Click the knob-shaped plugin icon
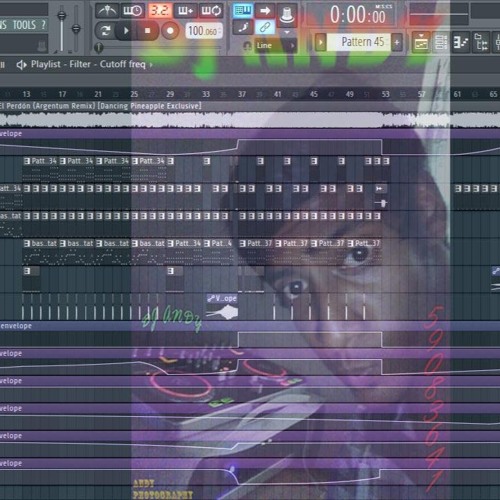The image size is (500, 500). tap(287, 15)
